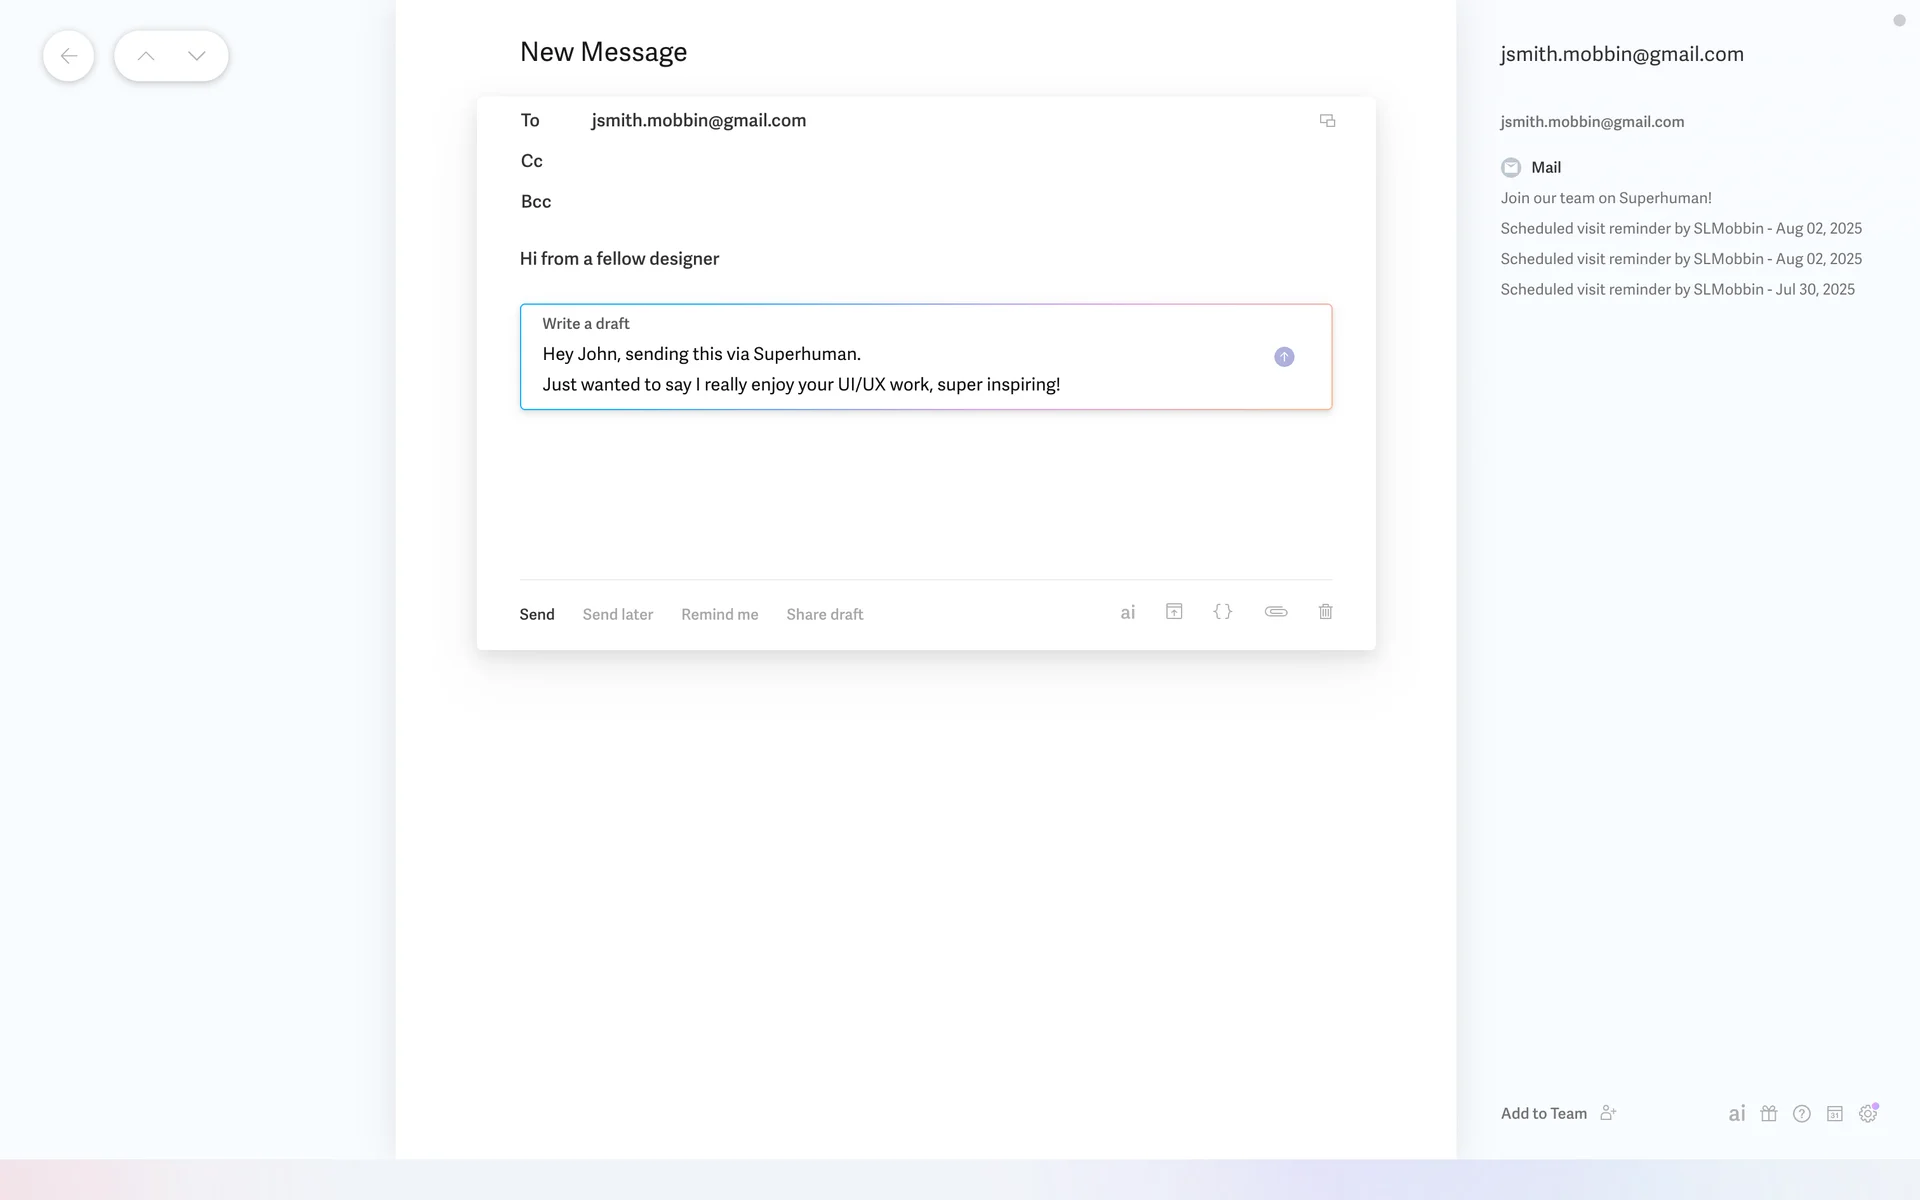Click the box with up-arrow icon in compose toolbar
The image size is (1920, 1200).
[x=1174, y=612]
